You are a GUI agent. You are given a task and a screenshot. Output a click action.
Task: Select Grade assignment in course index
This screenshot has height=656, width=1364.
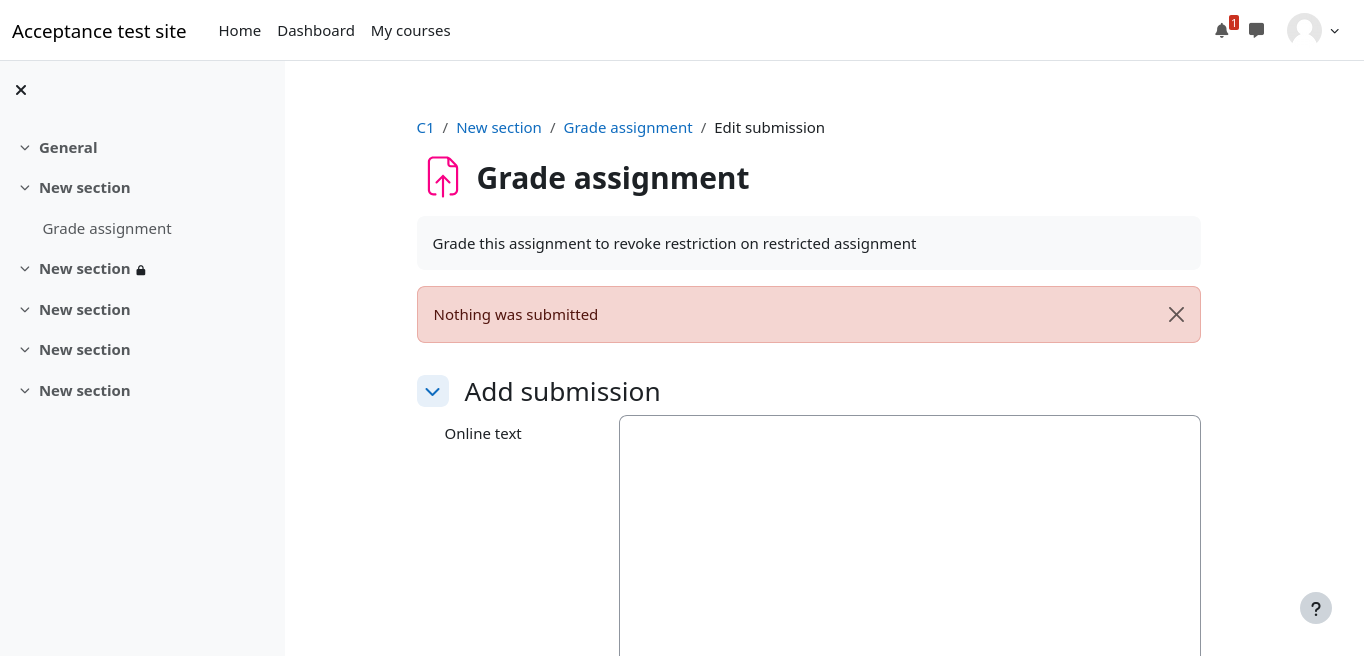click(107, 229)
